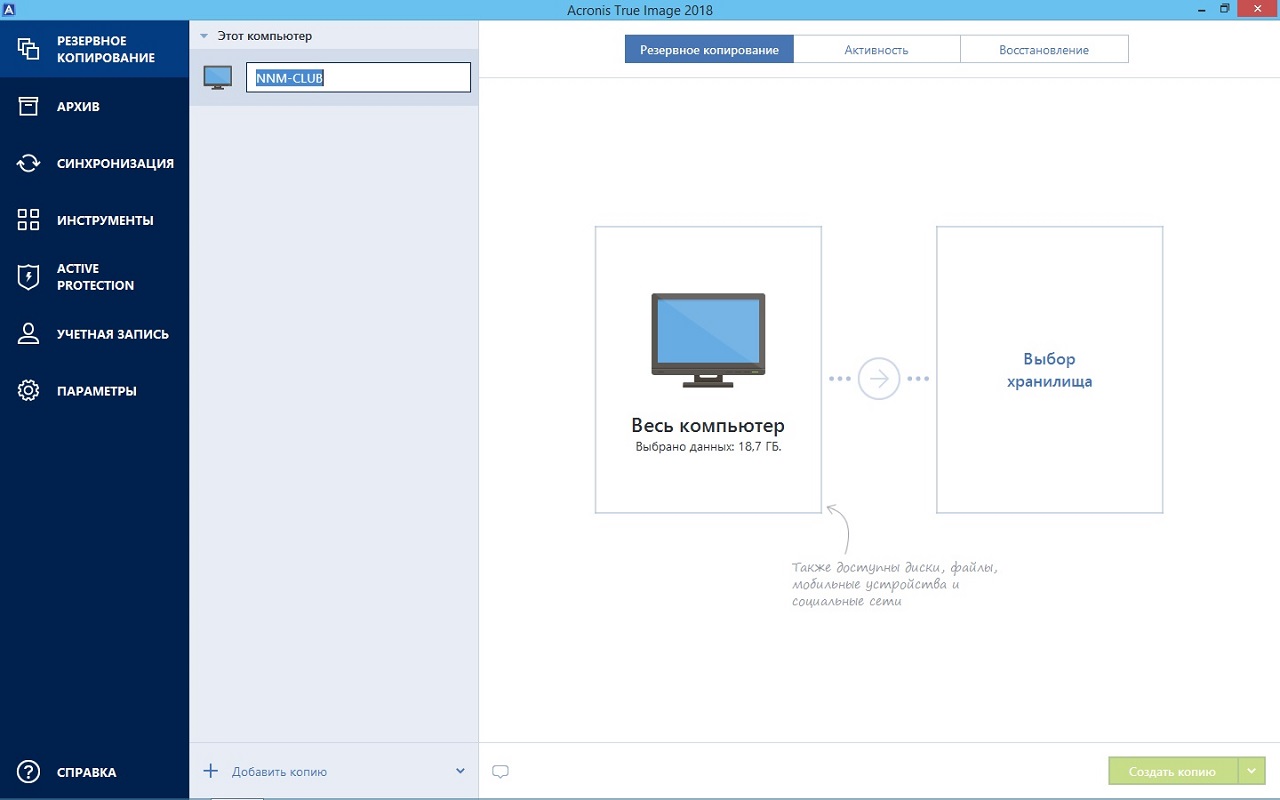Click the computer icon beside NNM-CLUB backup
The height and width of the screenshot is (800, 1280).
pos(217,78)
